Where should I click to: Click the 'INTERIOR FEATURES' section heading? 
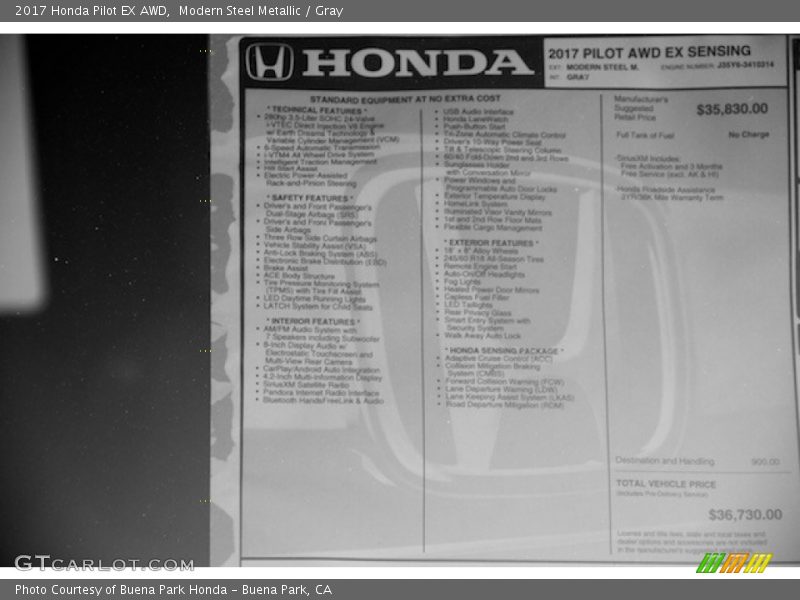point(313,321)
